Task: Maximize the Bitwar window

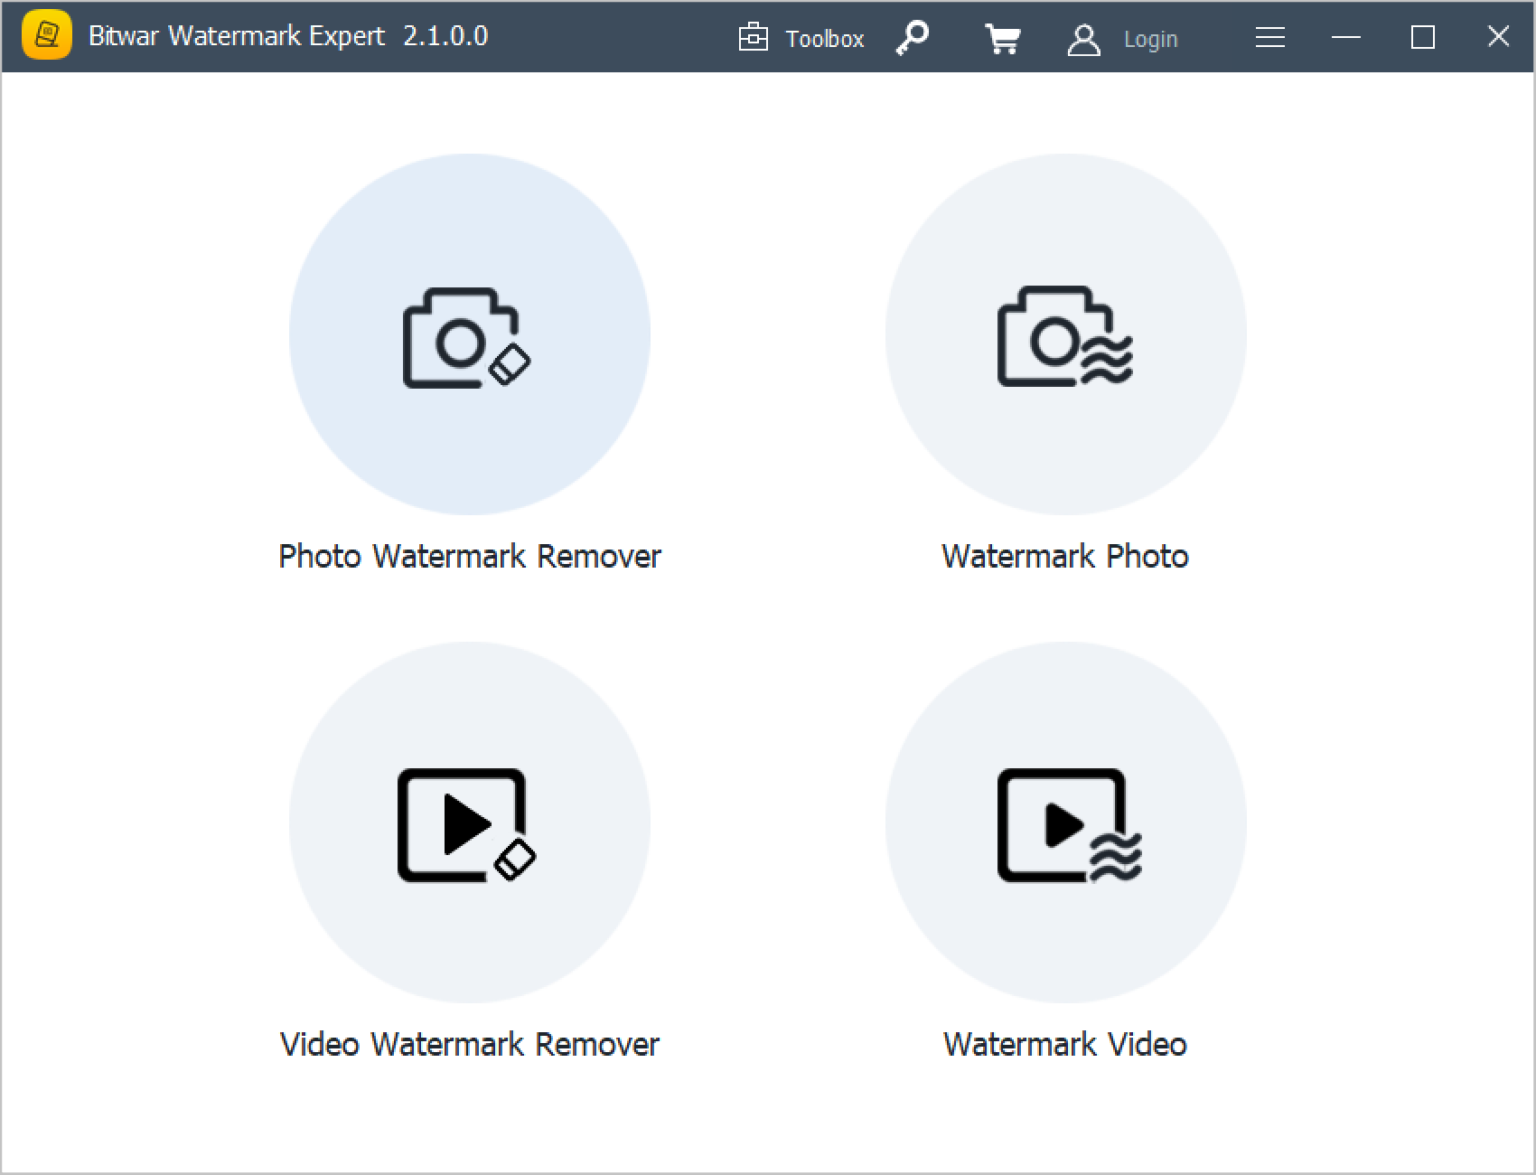Action: click(1423, 37)
